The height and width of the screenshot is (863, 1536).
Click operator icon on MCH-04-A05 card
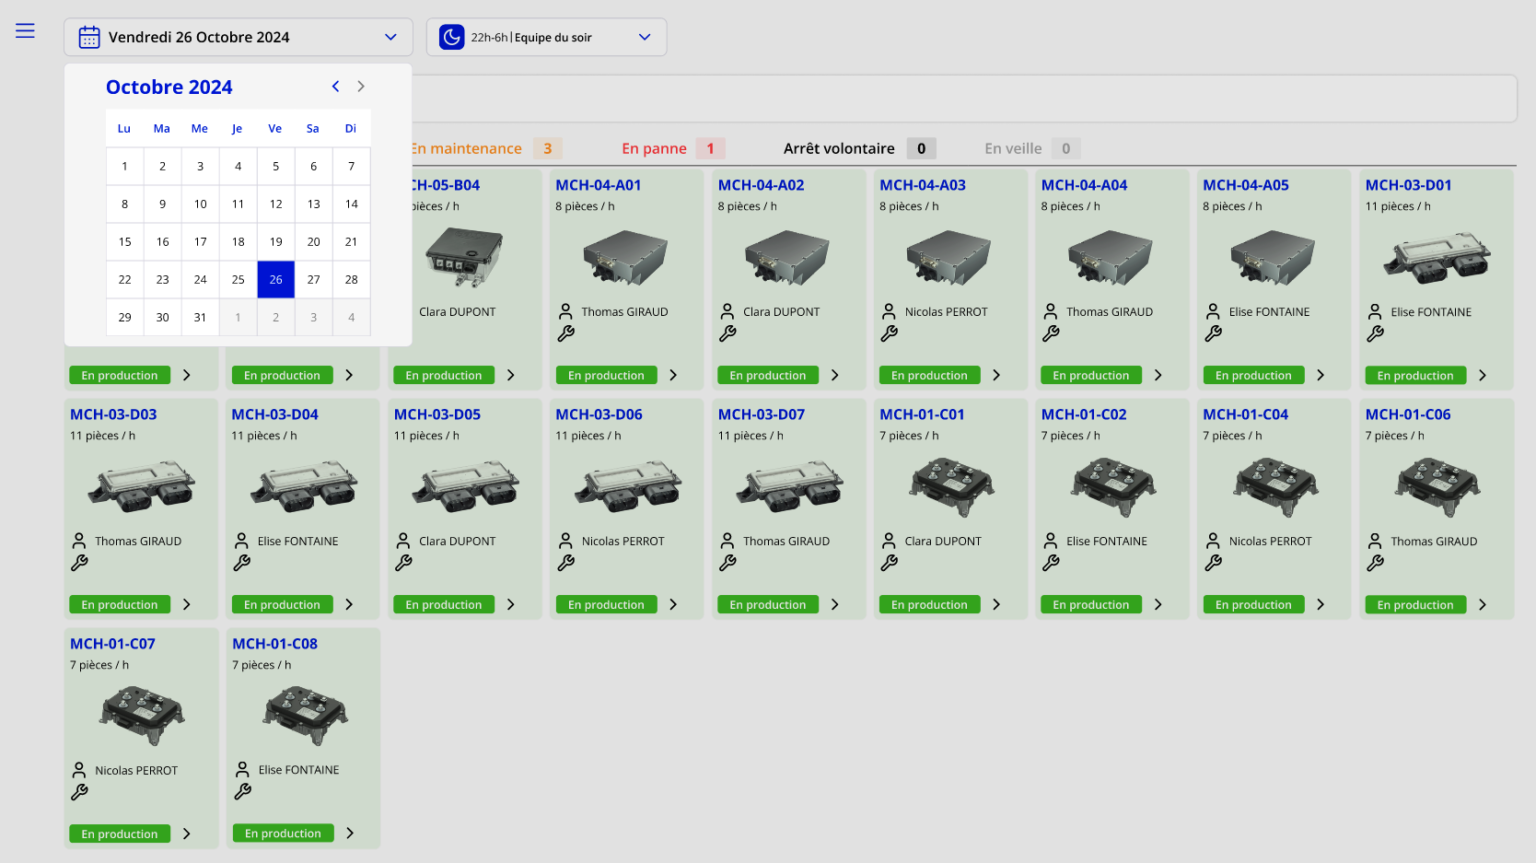click(1213, 311)
